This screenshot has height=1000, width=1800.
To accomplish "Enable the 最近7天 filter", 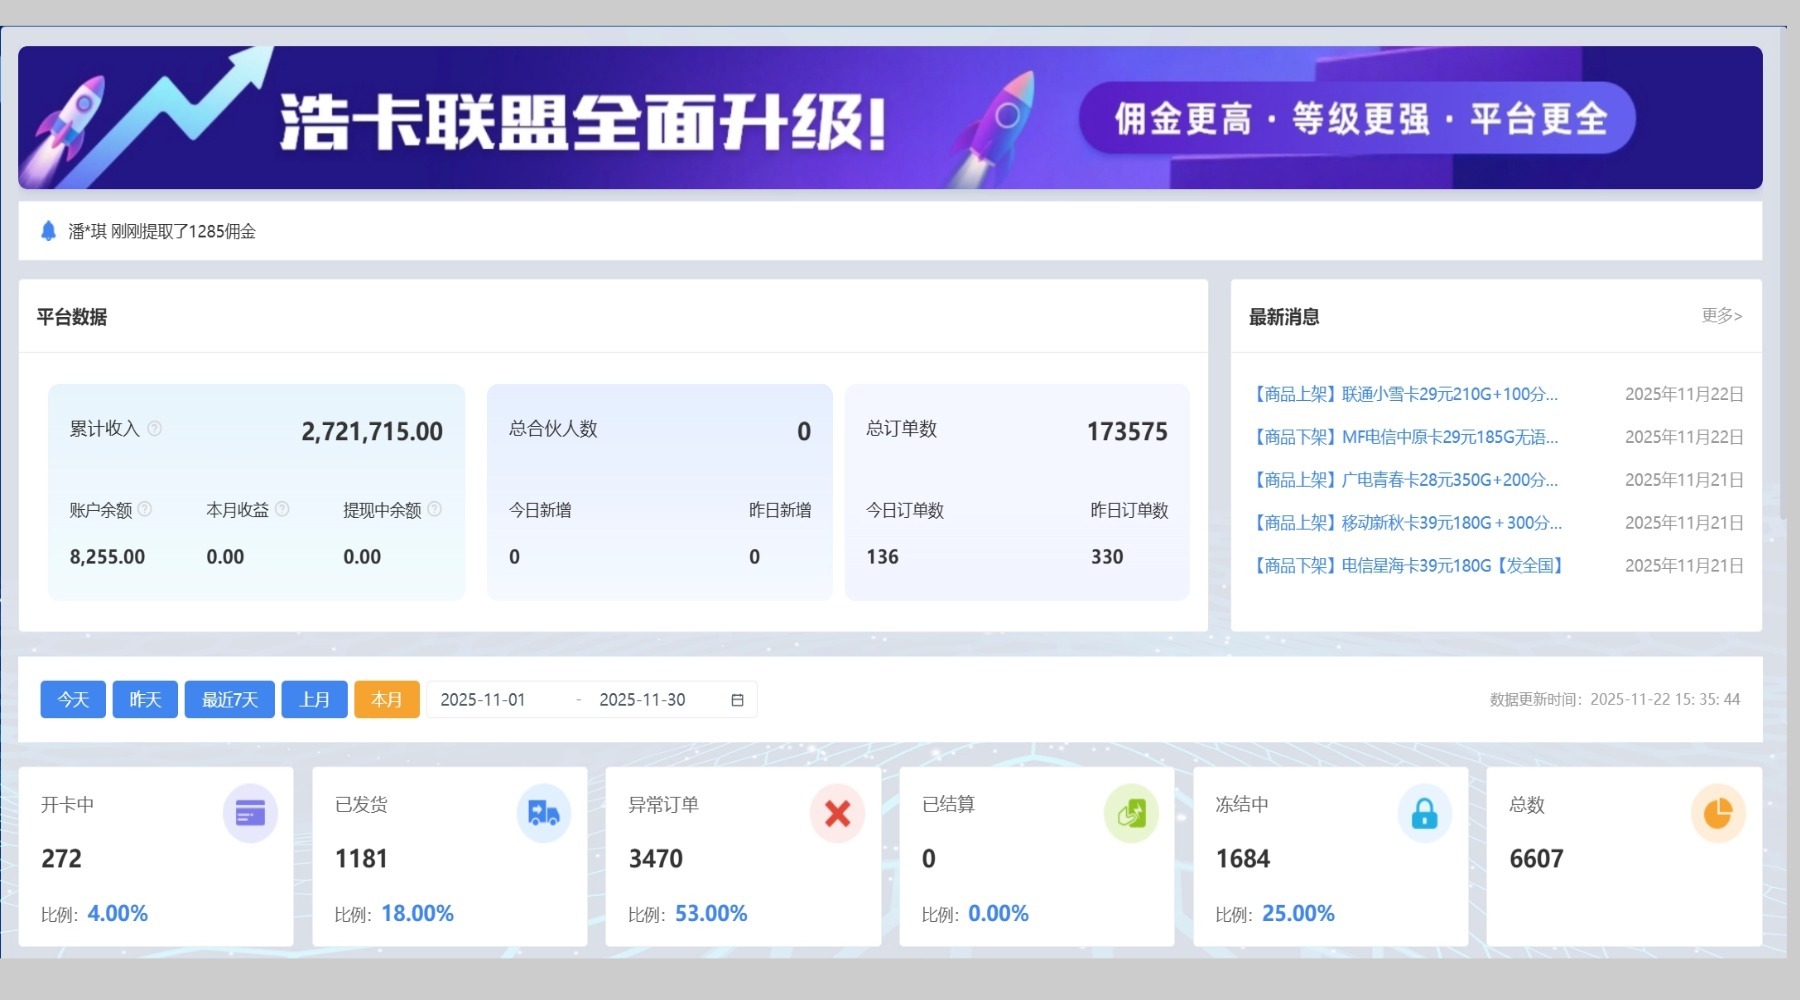I will pos(229,699).
